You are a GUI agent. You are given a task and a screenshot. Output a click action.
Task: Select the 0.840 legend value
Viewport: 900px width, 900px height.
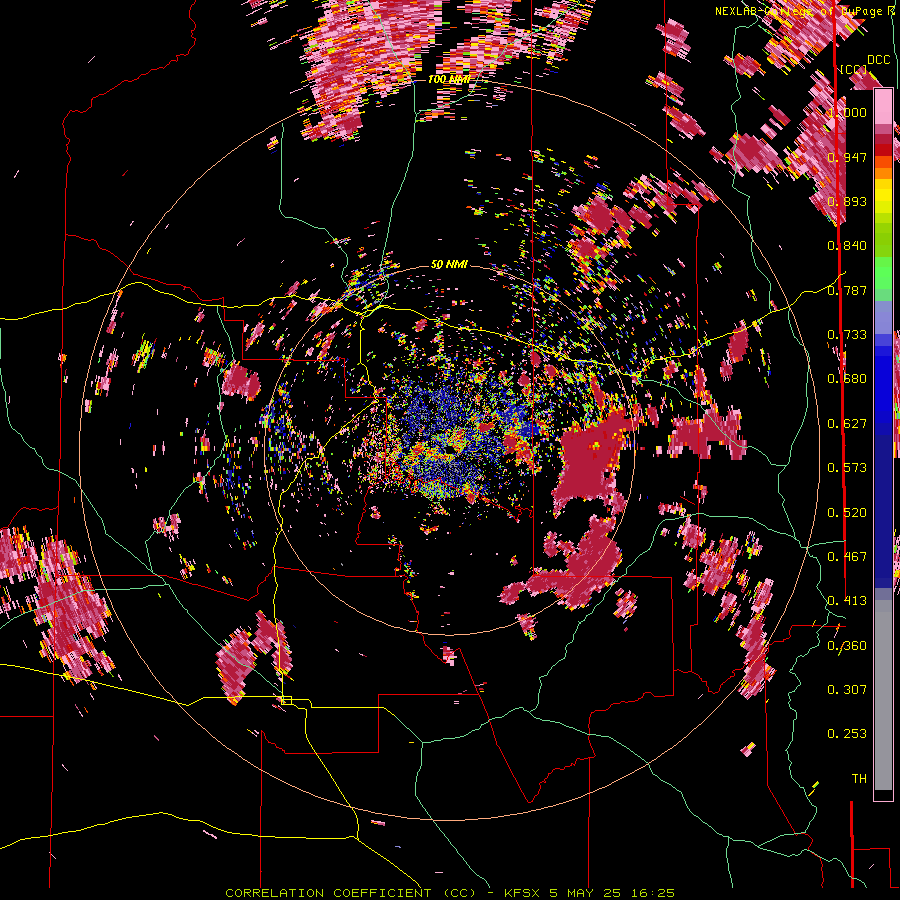[847, 246]
